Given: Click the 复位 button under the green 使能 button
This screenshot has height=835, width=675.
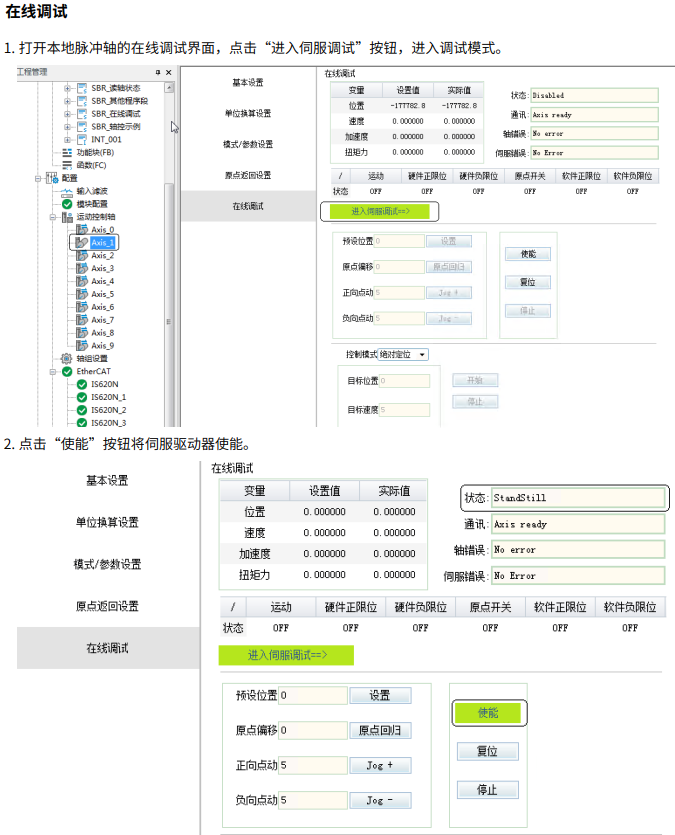Looking at the screenshot, I should coord(488,751).
